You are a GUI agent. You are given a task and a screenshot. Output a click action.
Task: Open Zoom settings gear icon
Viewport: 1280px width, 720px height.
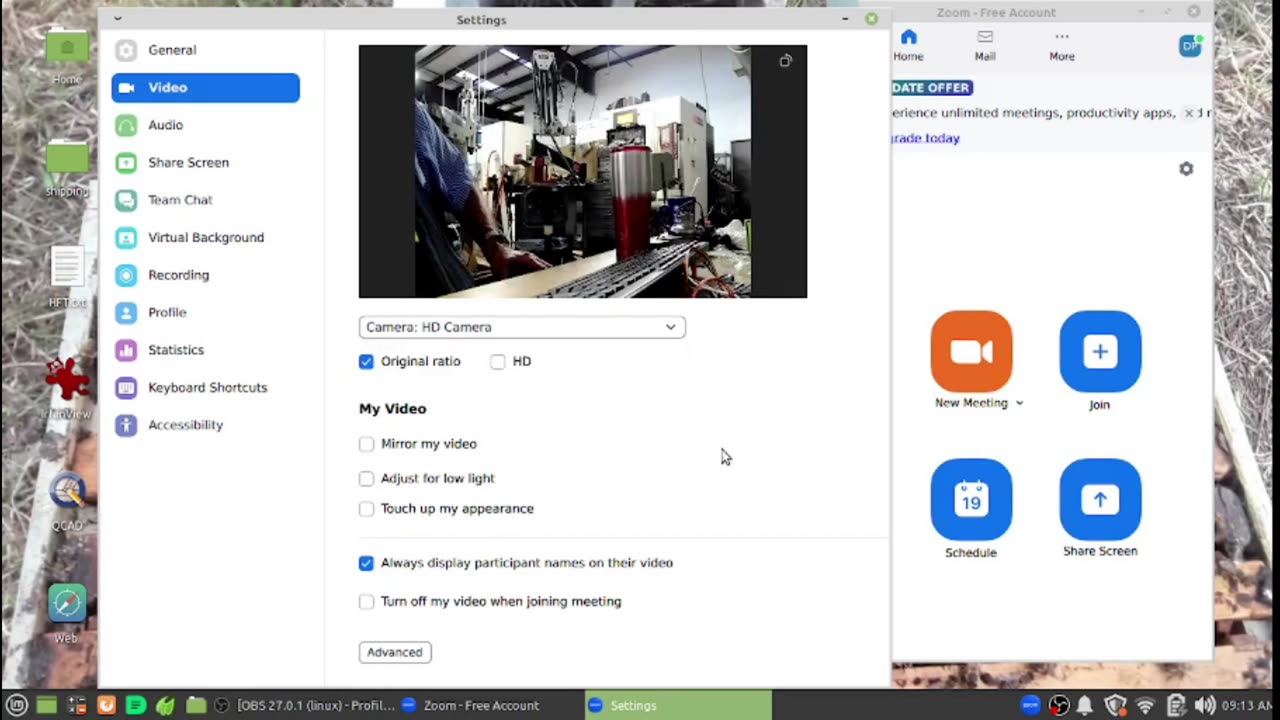[x=1186, y=169]
